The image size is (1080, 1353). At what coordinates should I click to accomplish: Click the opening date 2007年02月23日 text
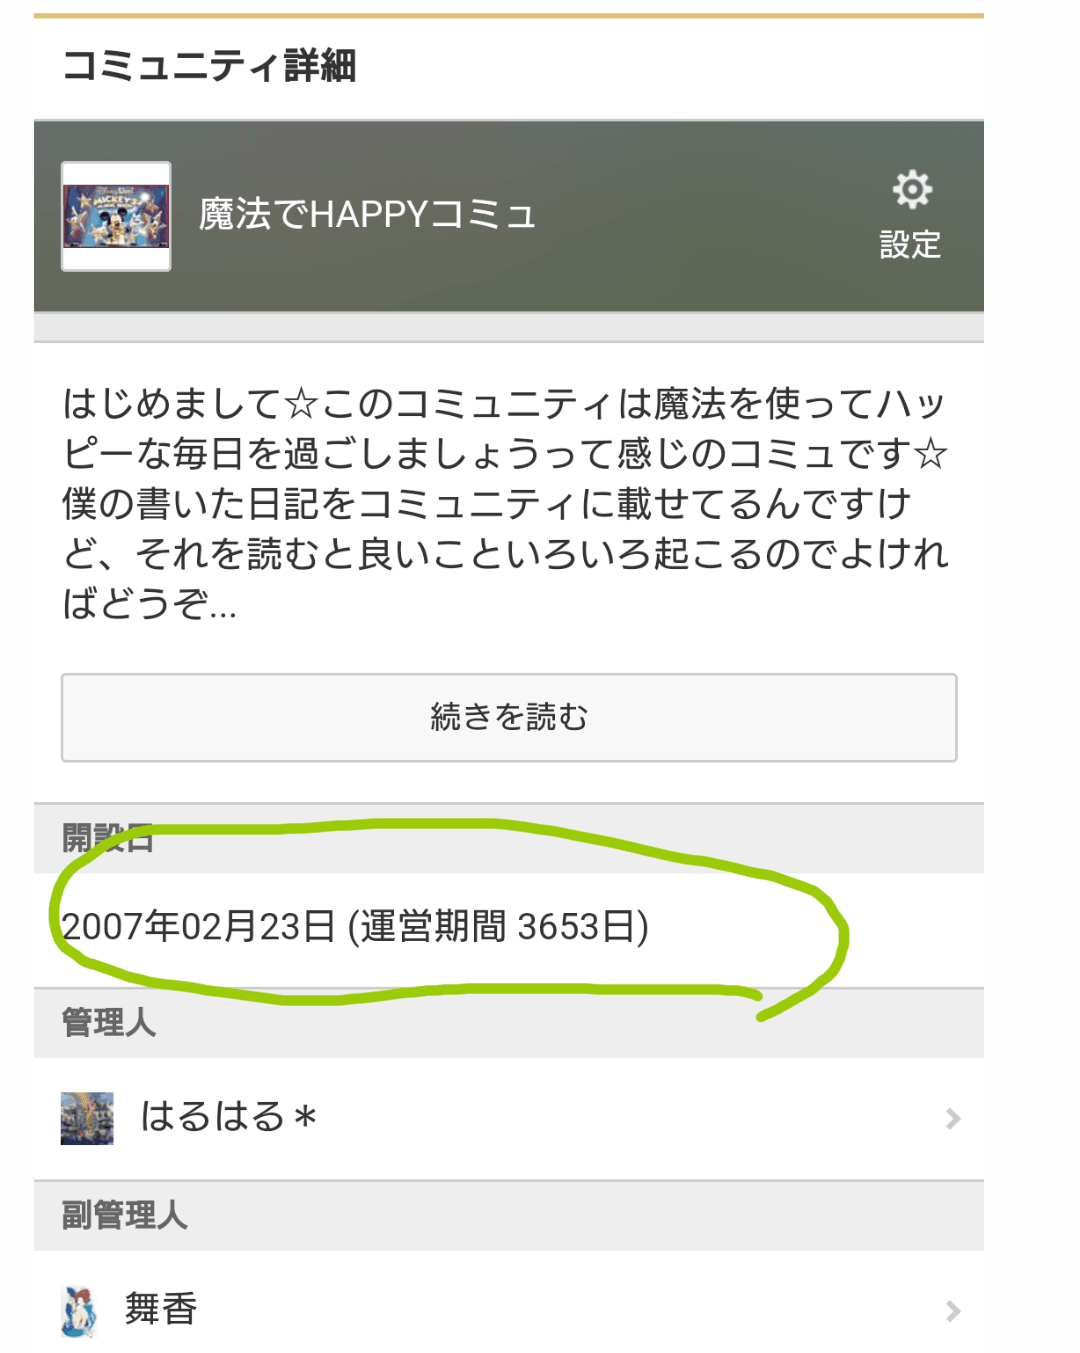coord(198,927)
